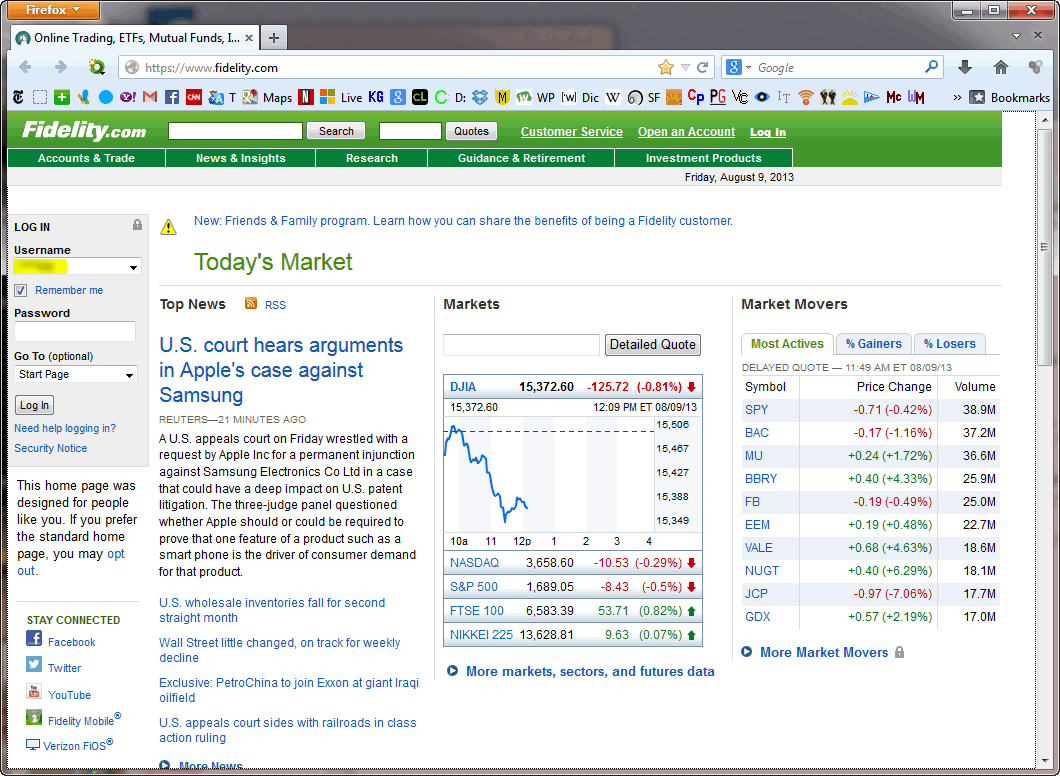The width and height of the screenshot is (1060, 776).
Task: Reload the page with the refresh icon
Action: click(x=703, y=68)
